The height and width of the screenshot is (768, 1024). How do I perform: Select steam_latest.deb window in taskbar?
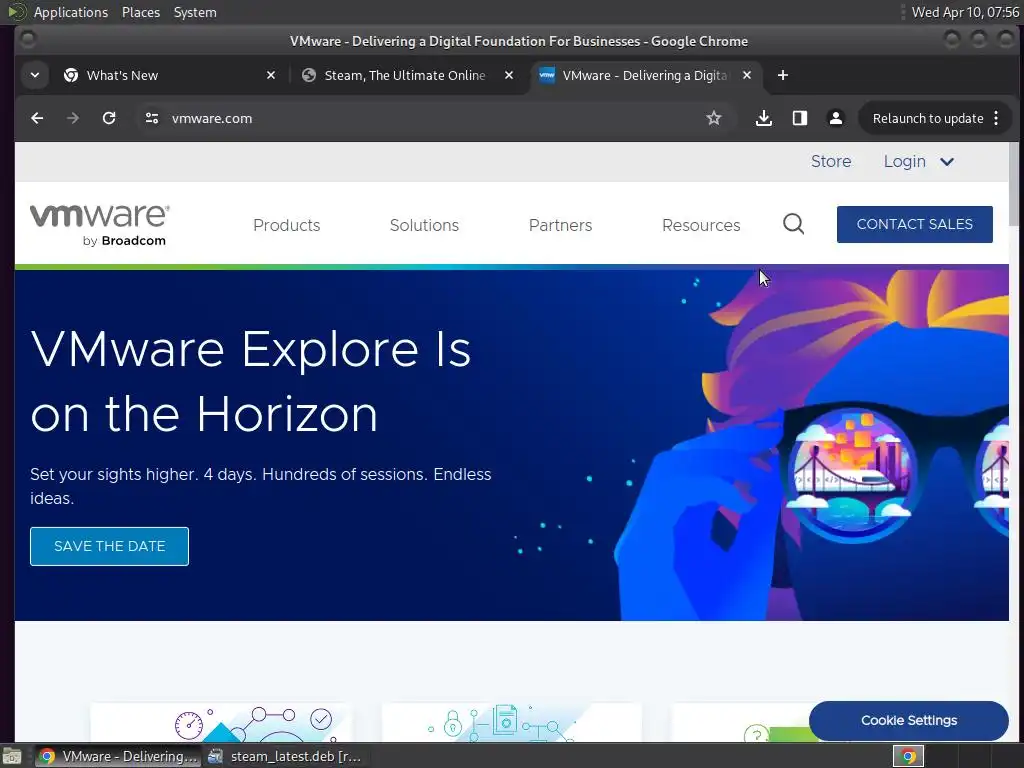pos(285,756)
